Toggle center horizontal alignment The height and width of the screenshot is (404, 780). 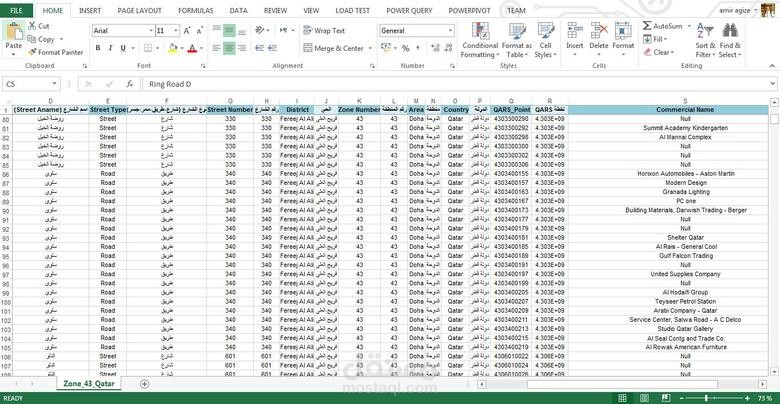pos(229,48)
